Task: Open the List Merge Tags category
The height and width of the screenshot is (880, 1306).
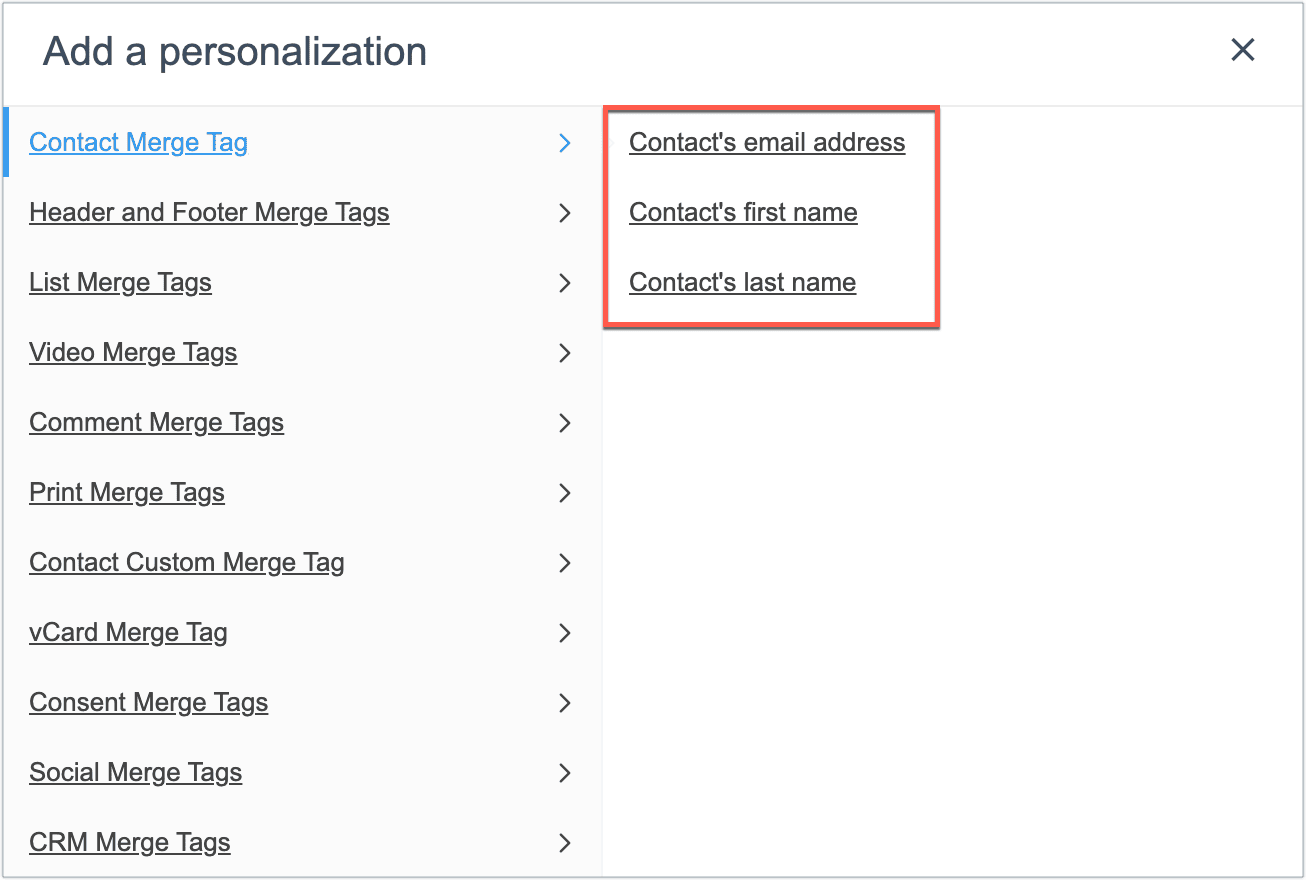Action: click(120, 282)
